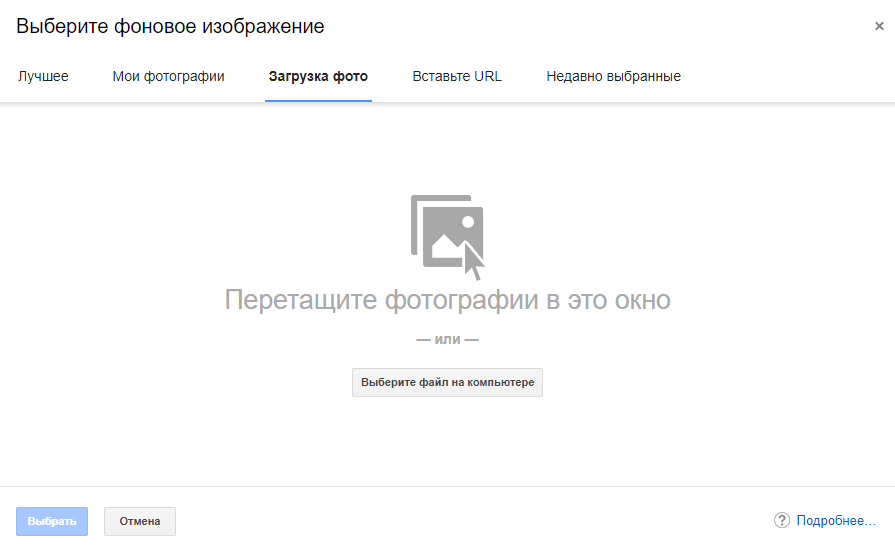This screenshot has height=553, width=895.
Task: Switch to the Мои фотографии tab
Action: [168, 76]
